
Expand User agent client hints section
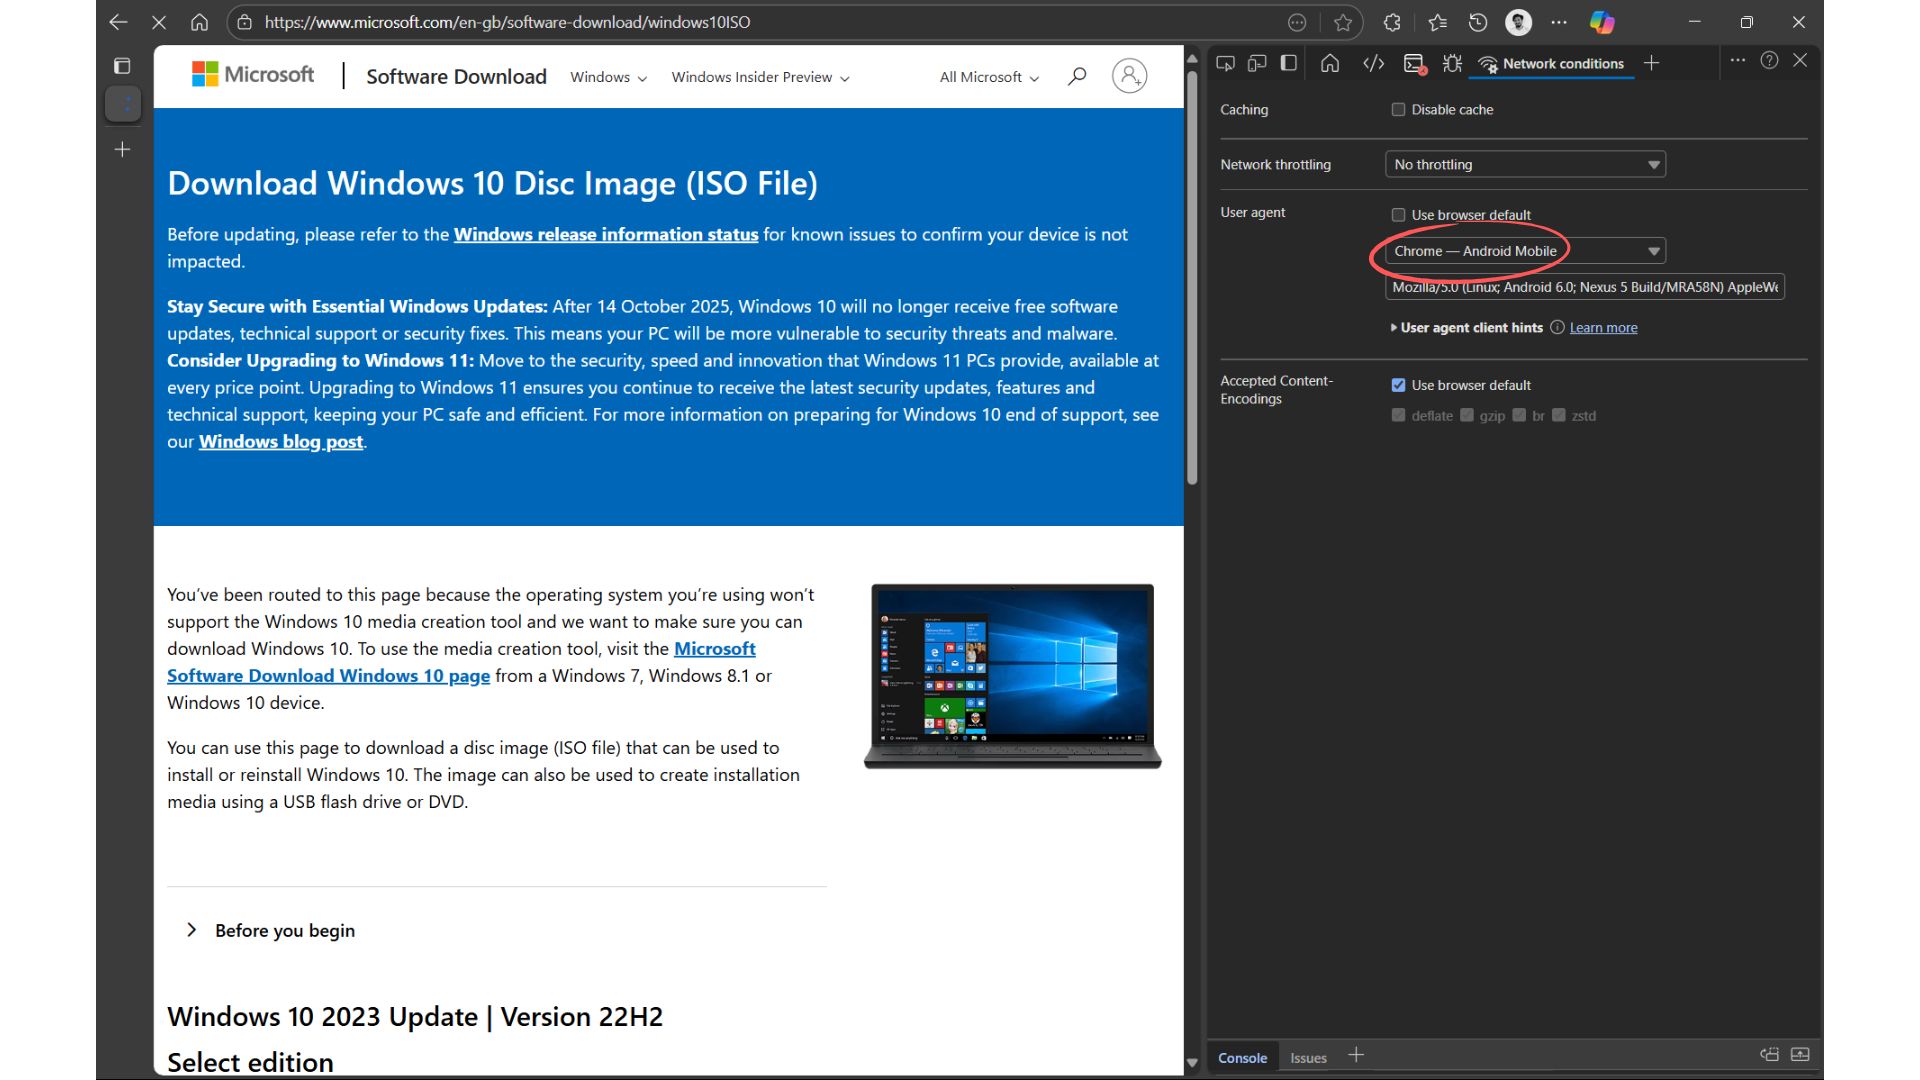[x=1466, y=327]
